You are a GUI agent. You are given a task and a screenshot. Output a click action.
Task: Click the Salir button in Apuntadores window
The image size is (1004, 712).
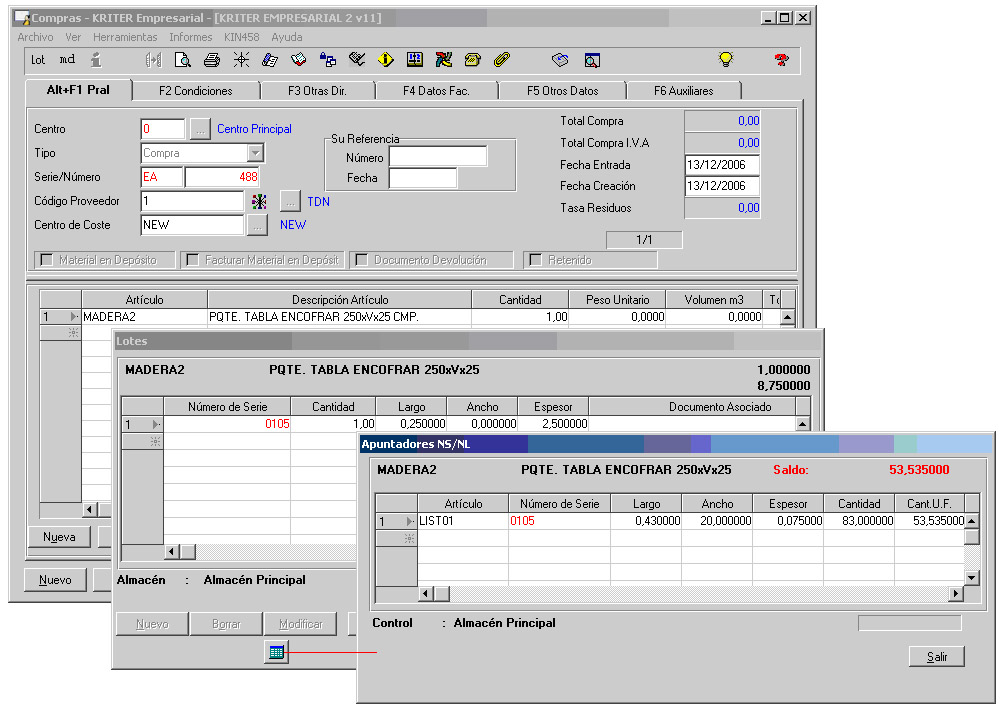pos(936,656)
